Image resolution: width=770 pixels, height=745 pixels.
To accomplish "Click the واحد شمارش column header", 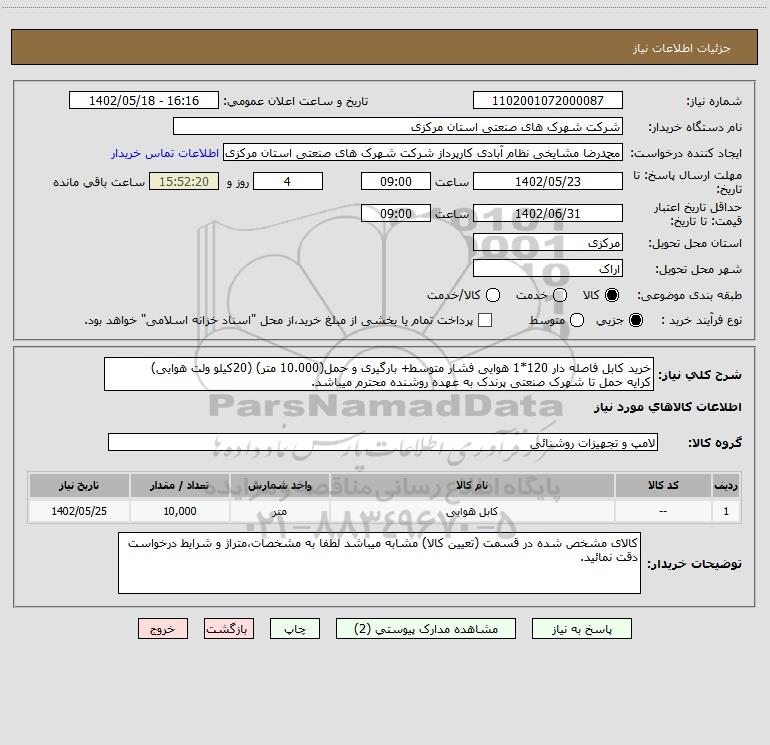I will tap(279, 485).
